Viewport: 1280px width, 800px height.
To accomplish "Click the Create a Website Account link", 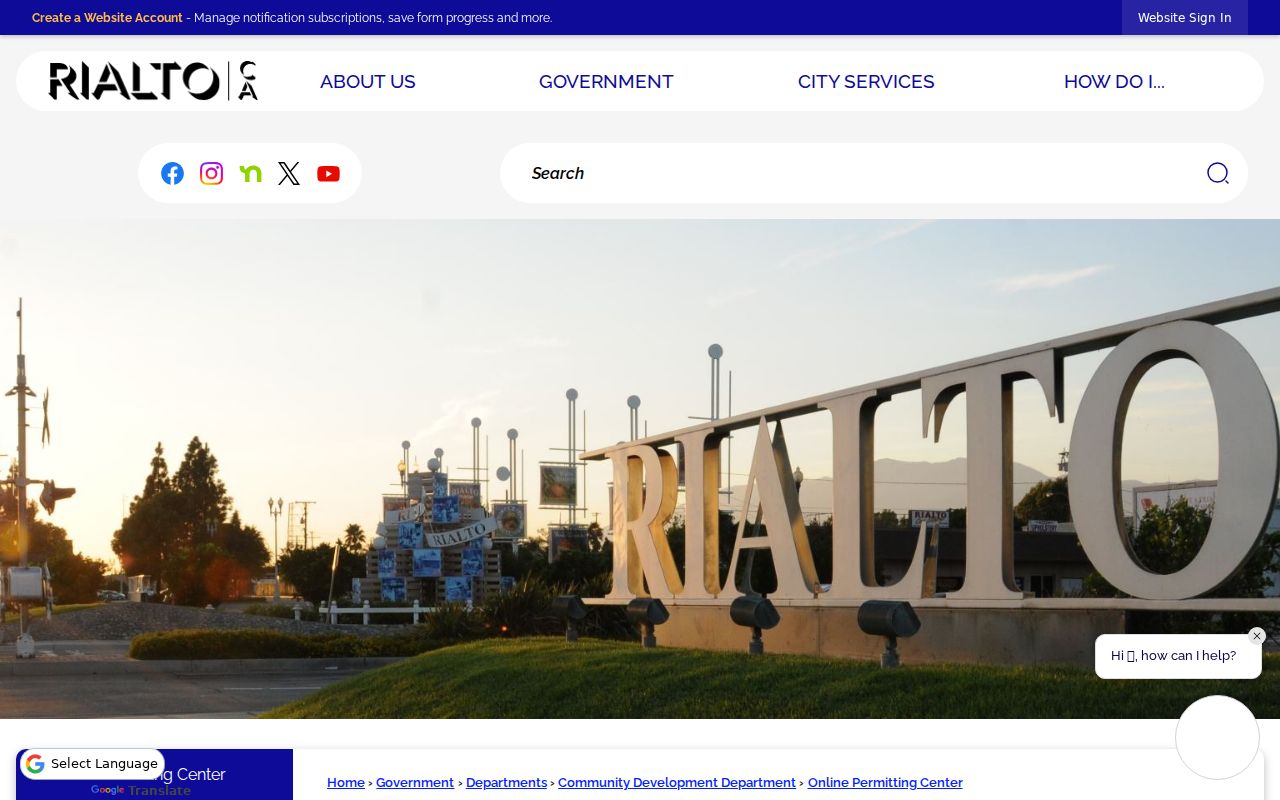I will [x=107, y=18].
